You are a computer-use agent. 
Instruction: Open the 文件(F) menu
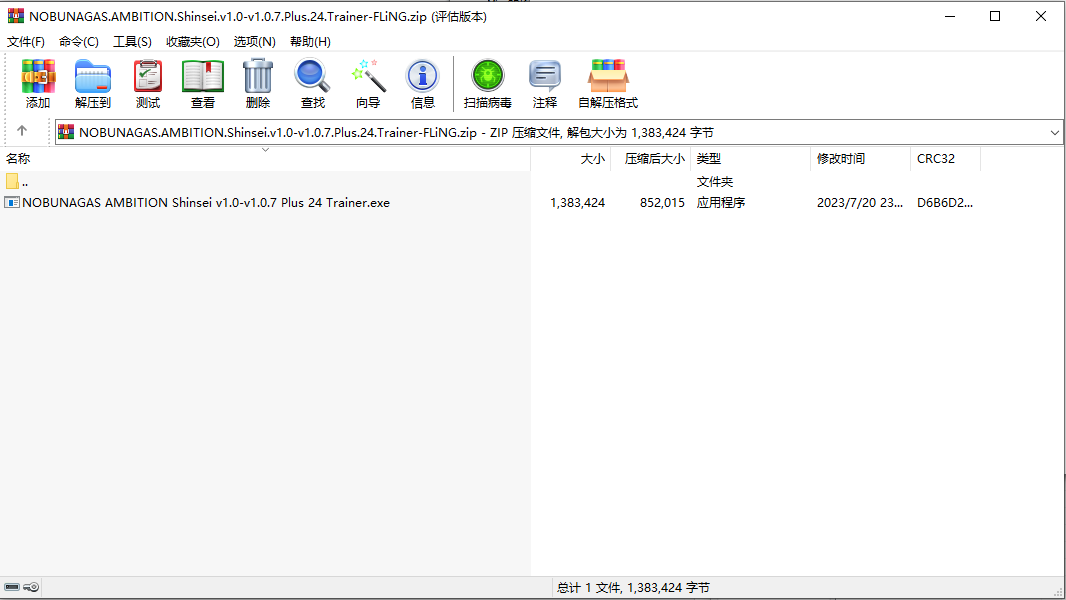26,41
